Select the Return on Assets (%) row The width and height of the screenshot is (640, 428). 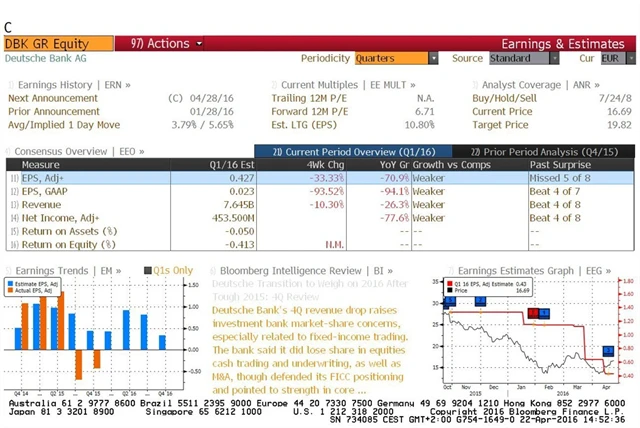320,231
